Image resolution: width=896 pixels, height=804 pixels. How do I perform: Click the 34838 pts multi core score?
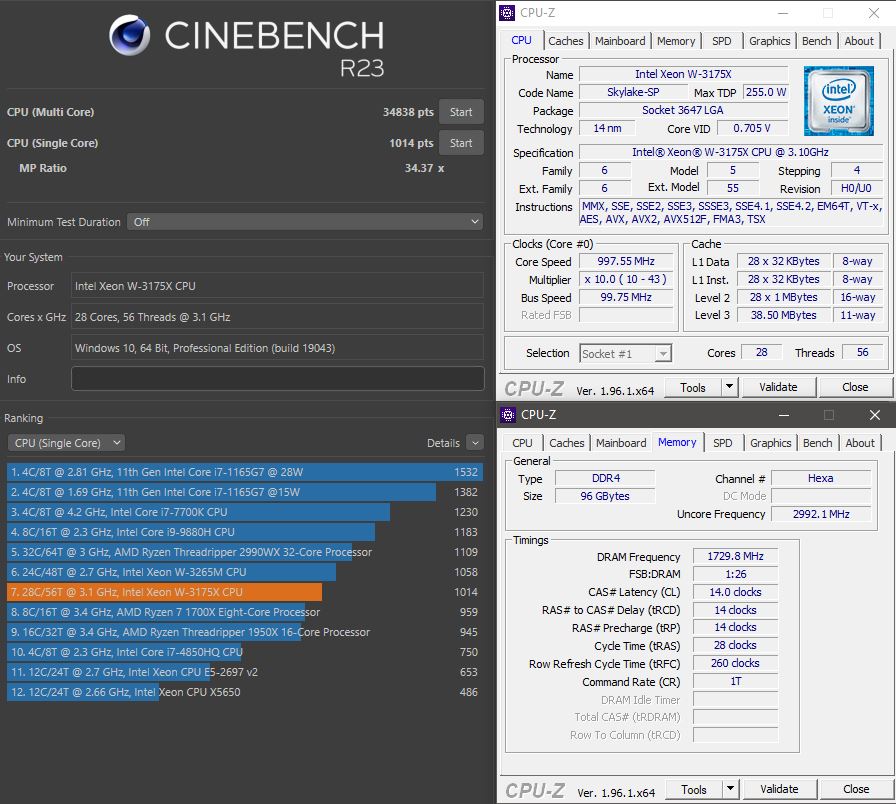pyautogui.click(x=408, y=112)
